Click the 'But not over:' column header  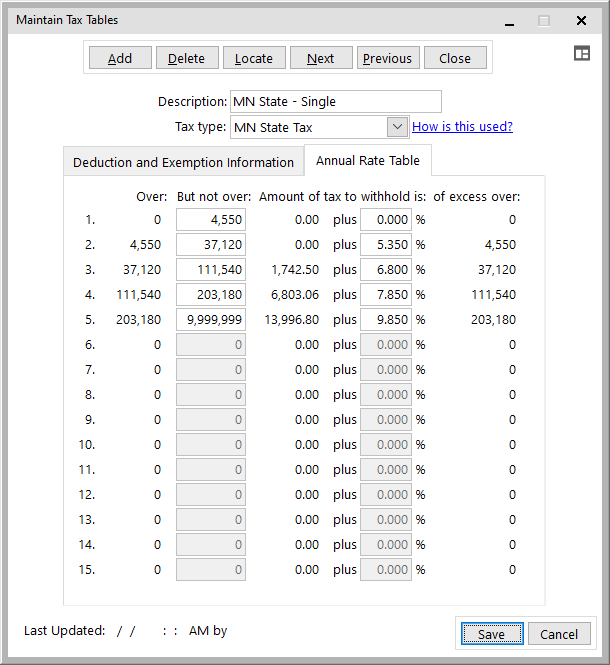[x=214, y=197]
